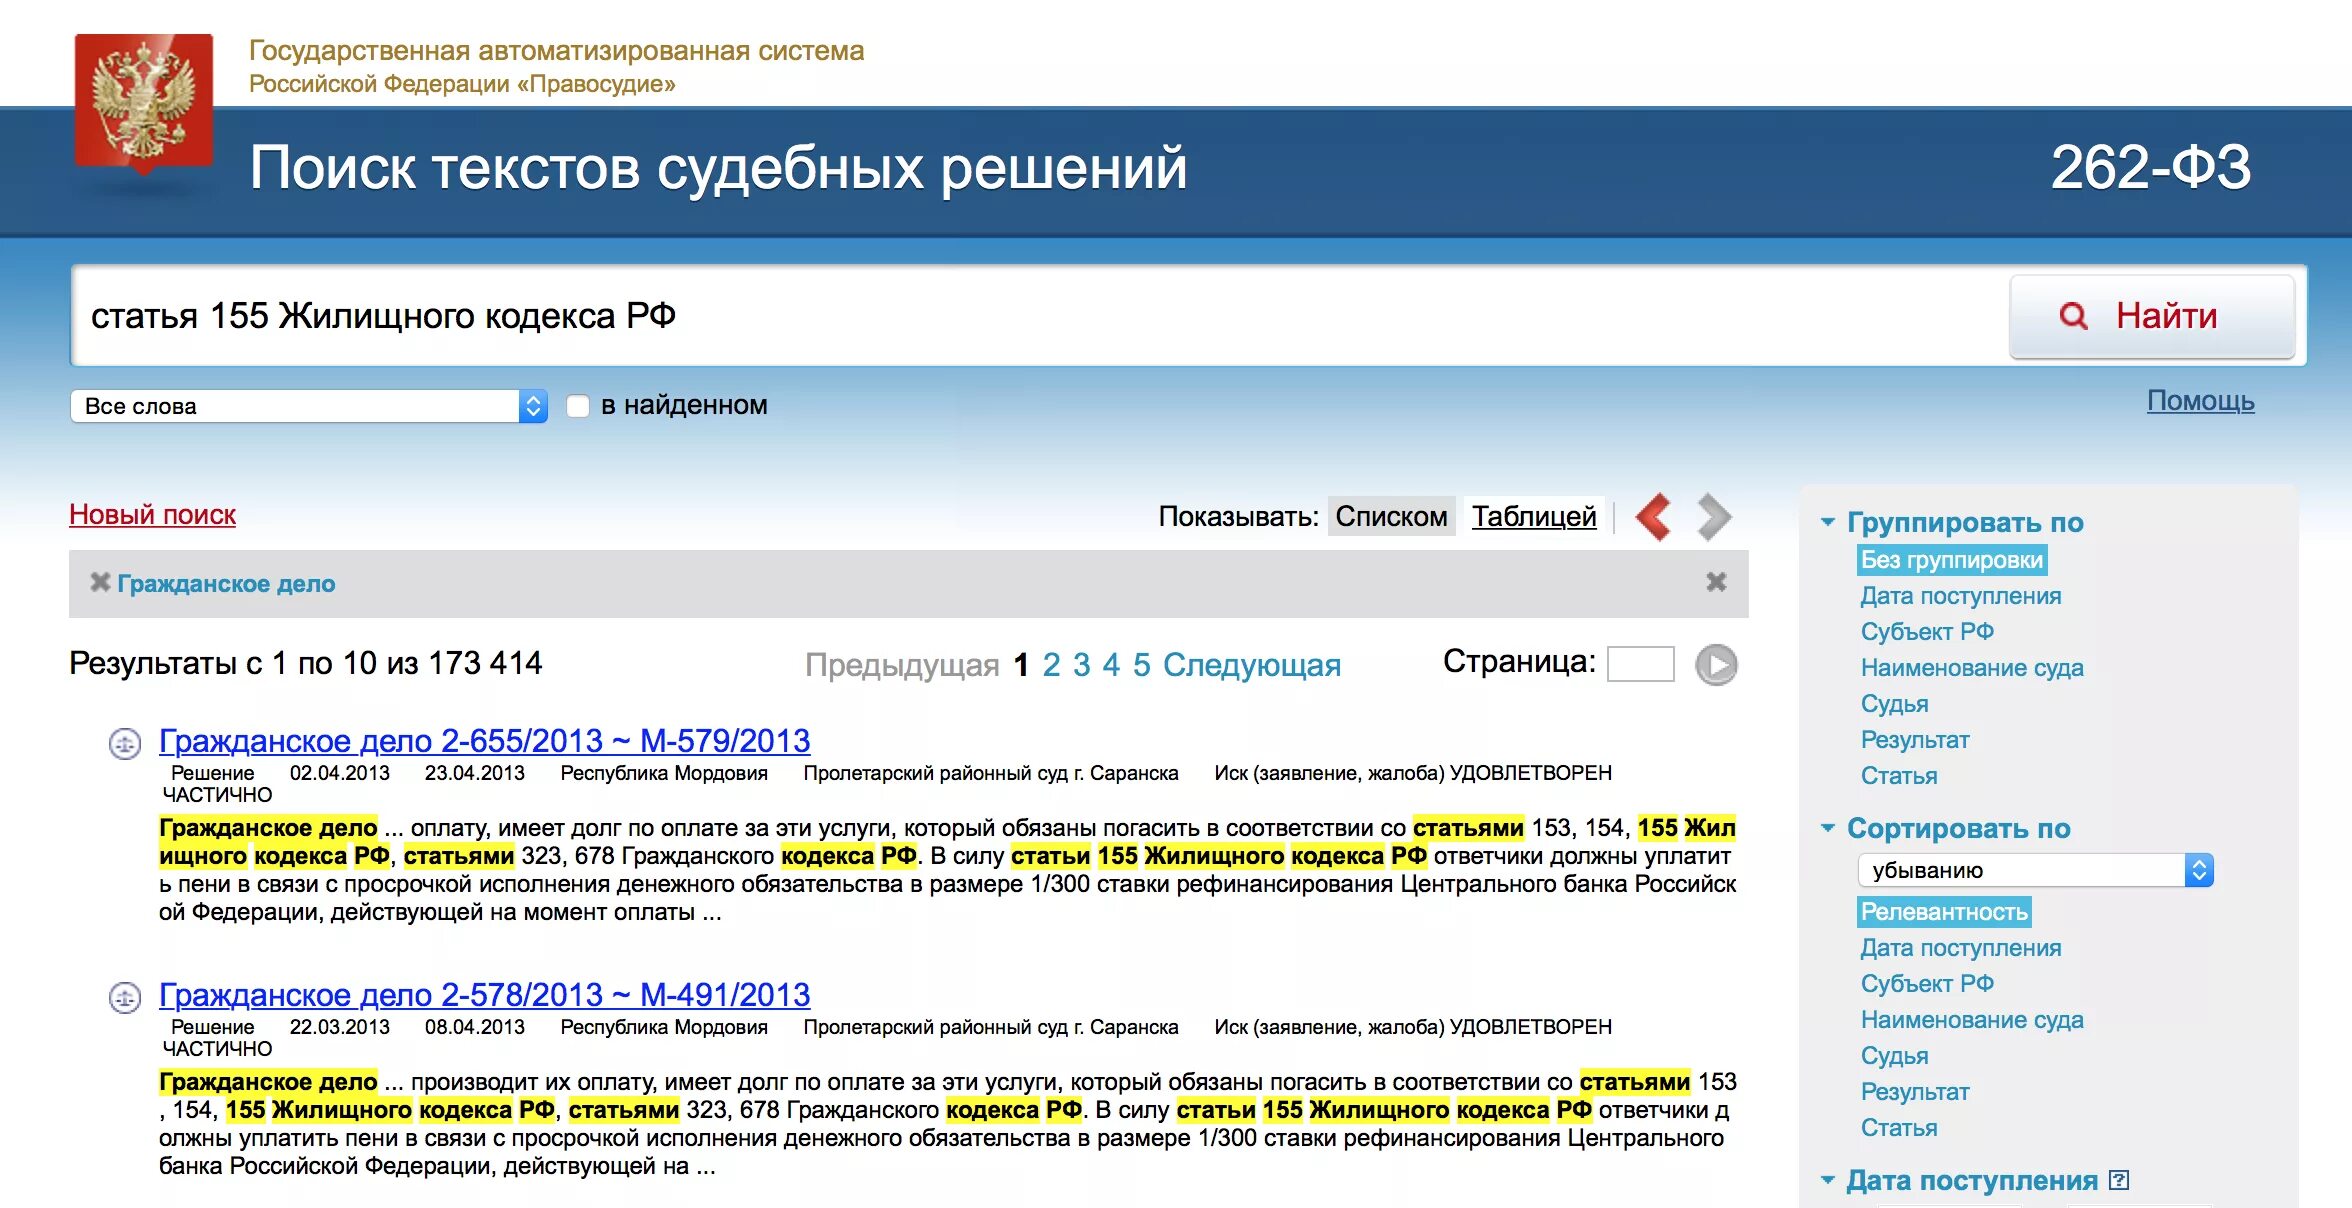Image resolution: width=2352 pixels, height=1208 pixels.
Task: Sort results by Результат
Action: click(x=1915, y=1092)
